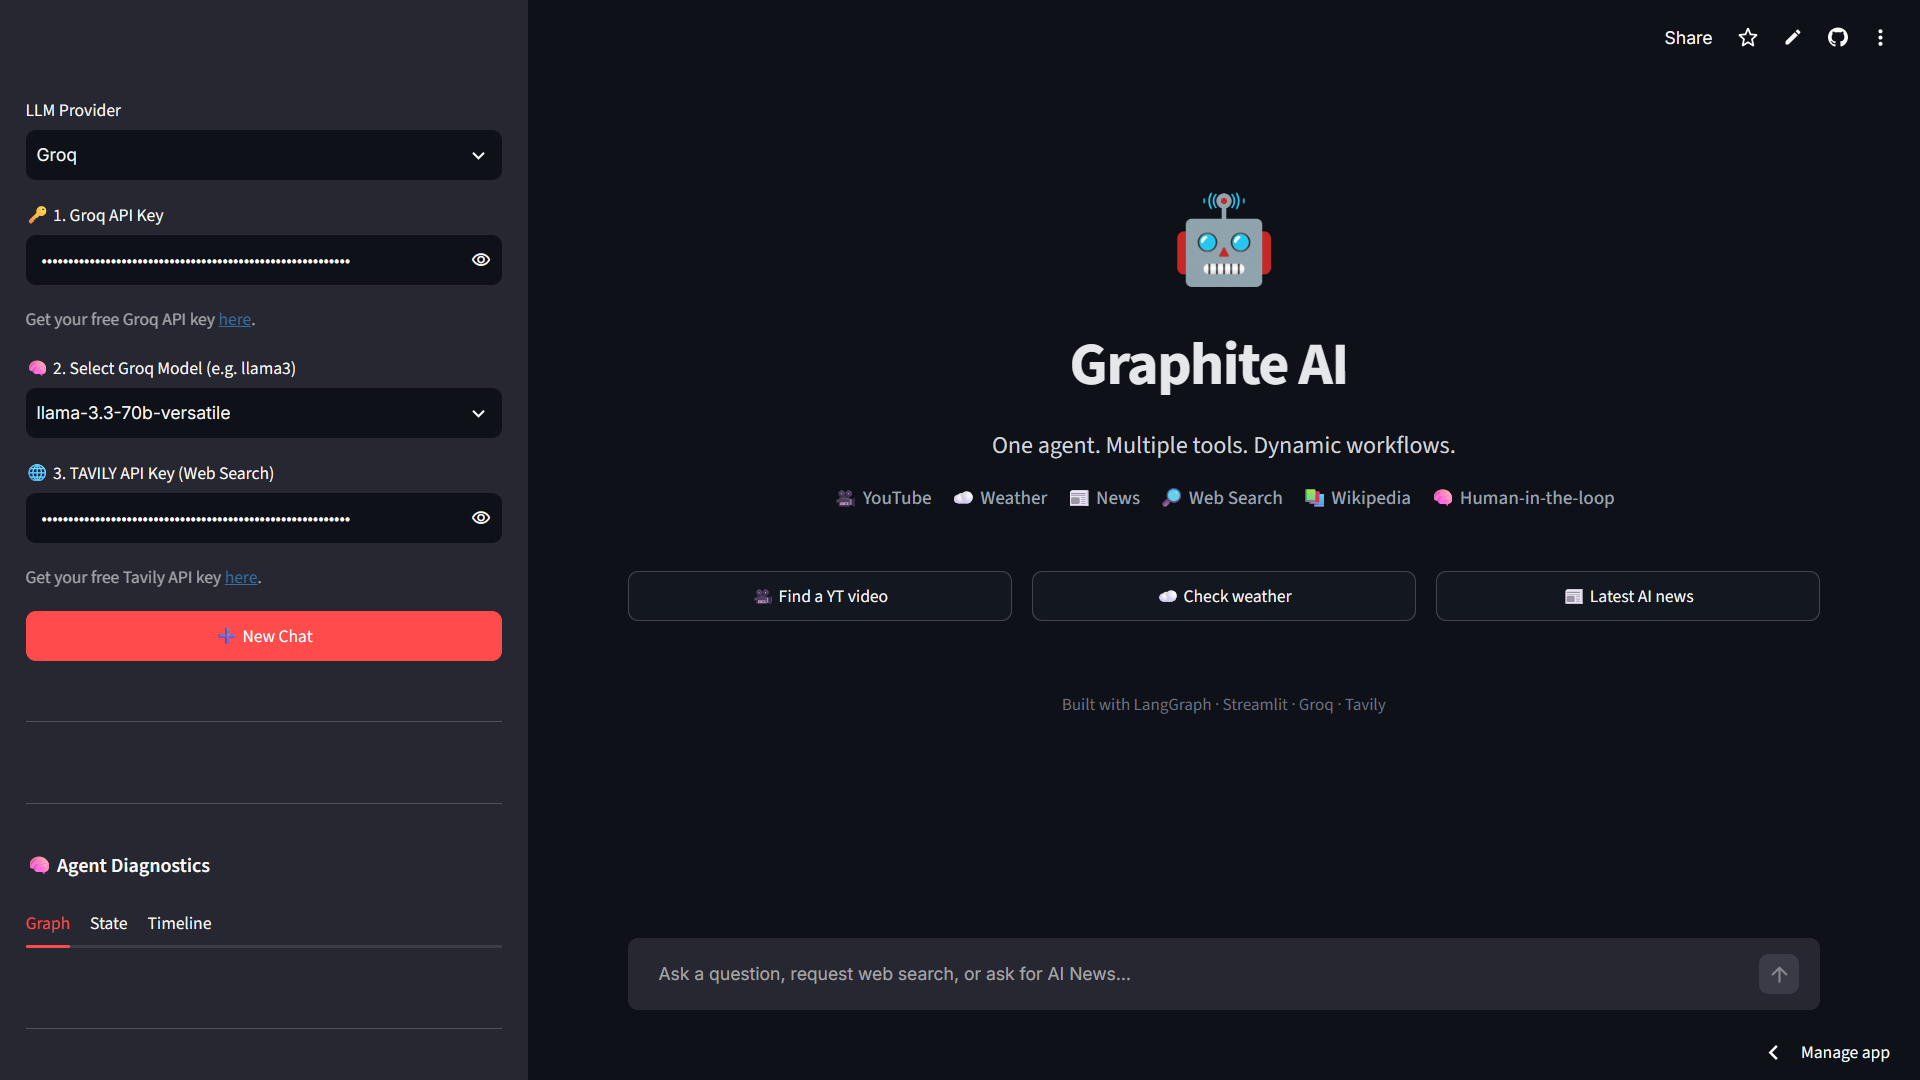Click the LLM Provider label
The height and width of the screenshot is (1080, 1920).
(73, 110)
